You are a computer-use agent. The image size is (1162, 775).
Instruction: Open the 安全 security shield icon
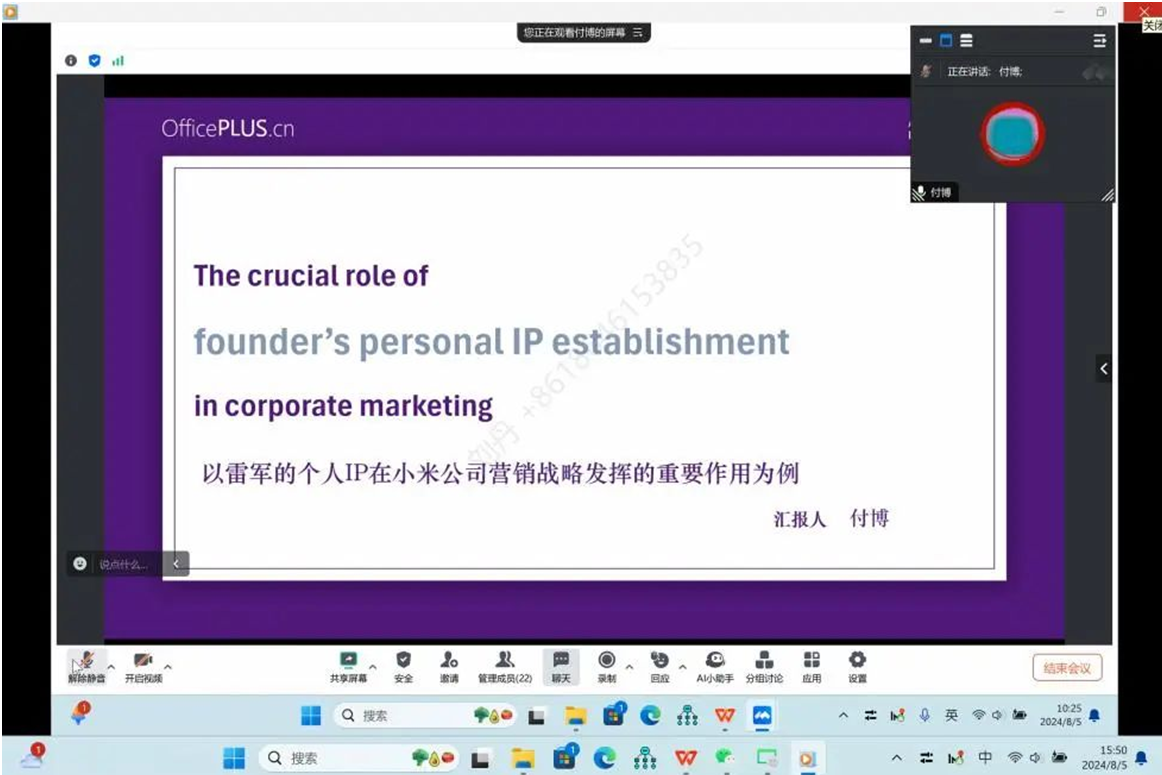point(403,663)
